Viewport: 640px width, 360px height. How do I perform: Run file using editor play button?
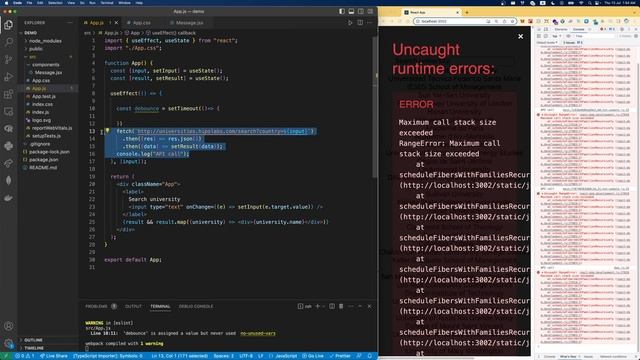coord(350,23)
